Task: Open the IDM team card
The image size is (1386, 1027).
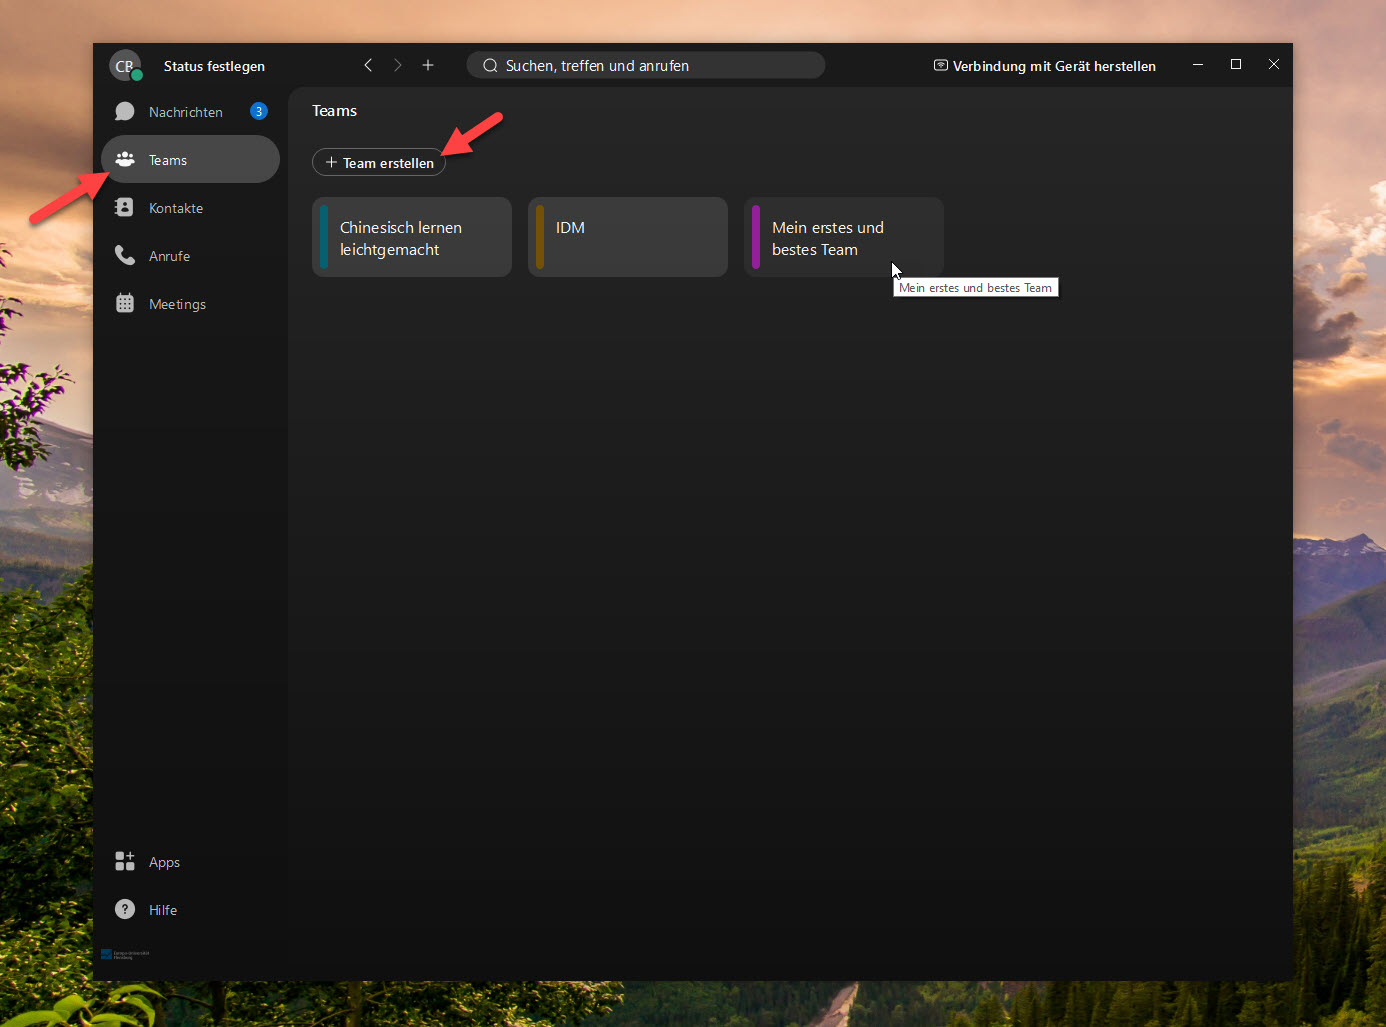Action: click(x=628, y=238)
